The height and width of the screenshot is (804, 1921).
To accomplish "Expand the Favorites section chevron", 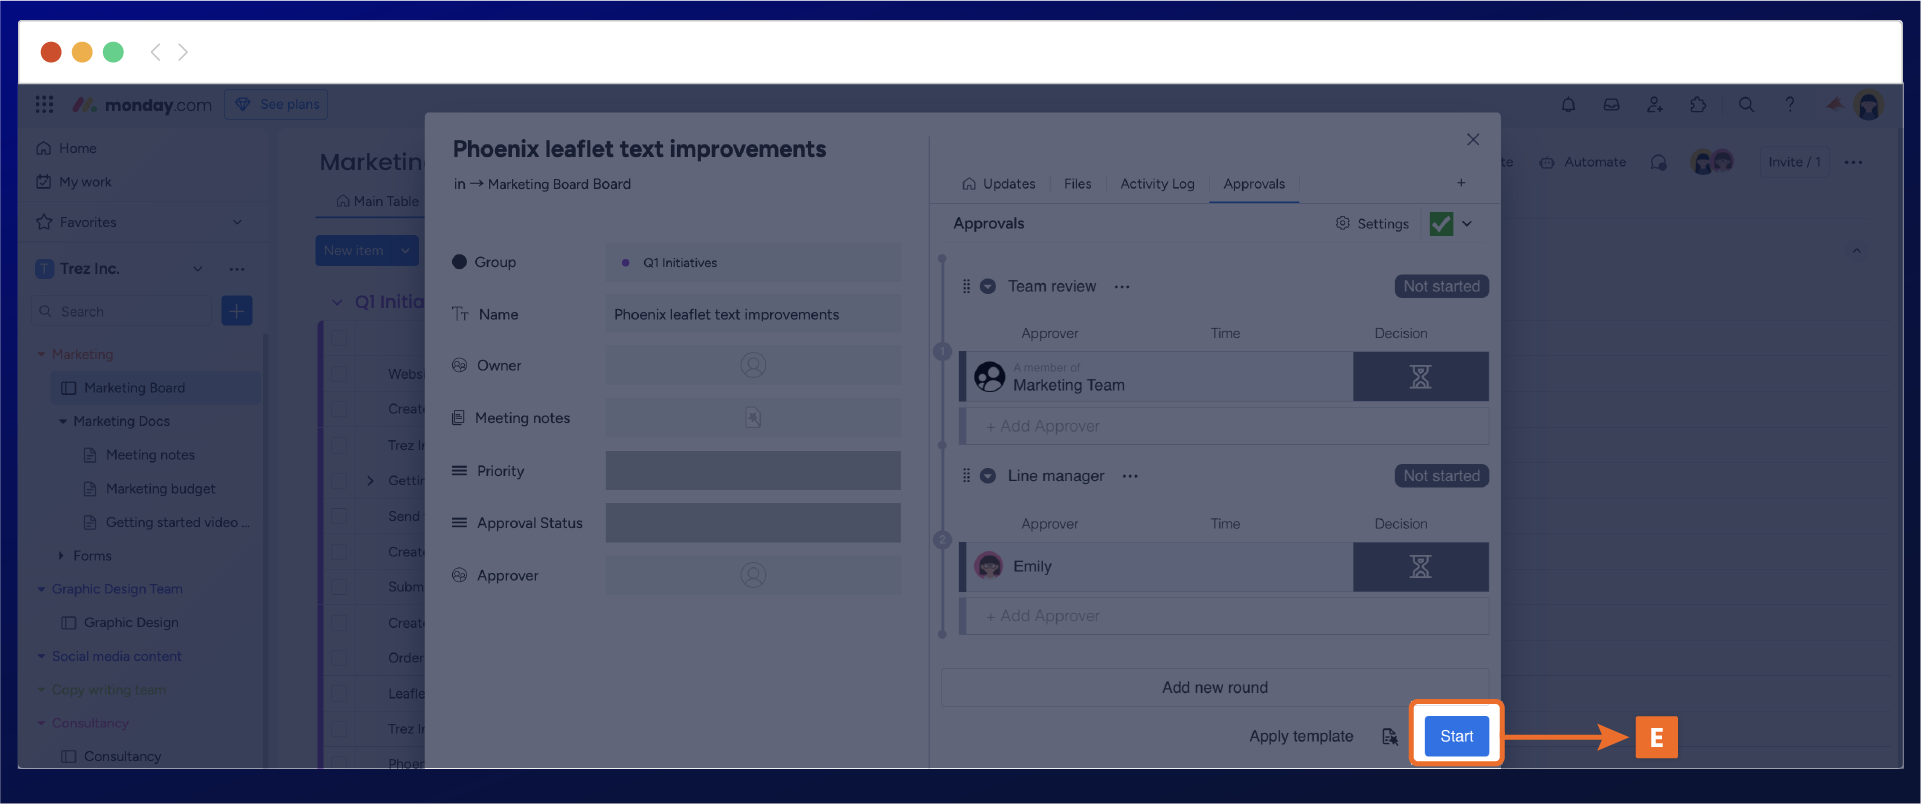I will point(237,222).
